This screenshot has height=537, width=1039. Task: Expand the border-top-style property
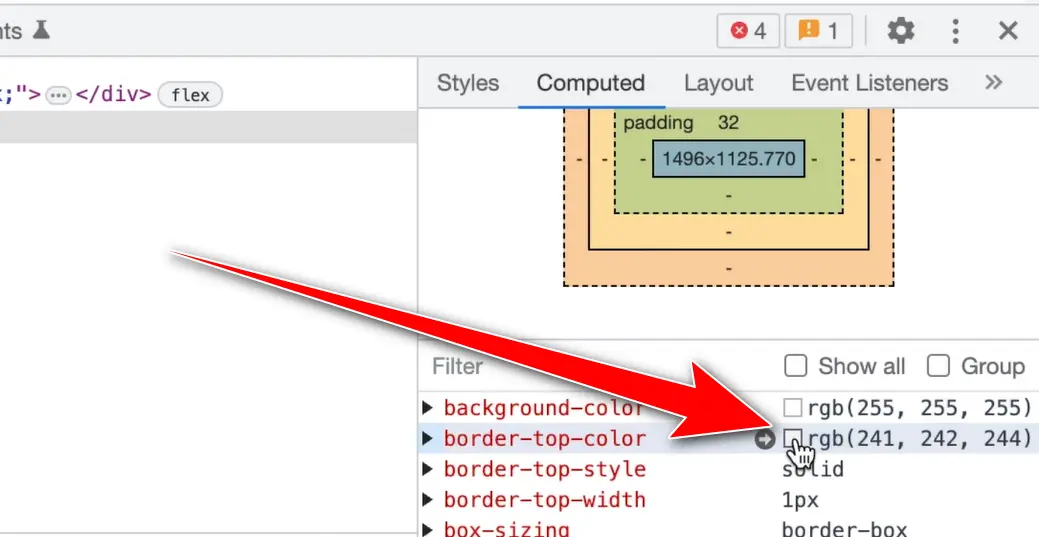pyautogui.click(x=428, y=470)
